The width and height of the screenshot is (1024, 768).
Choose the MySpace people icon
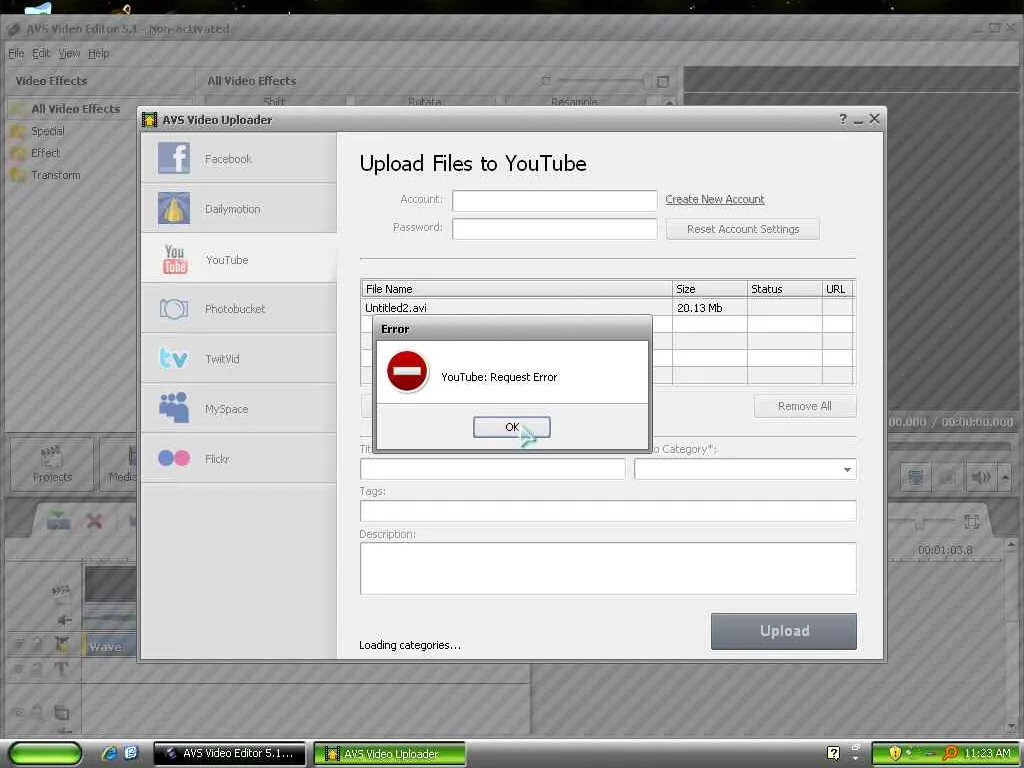coord(174,408)
